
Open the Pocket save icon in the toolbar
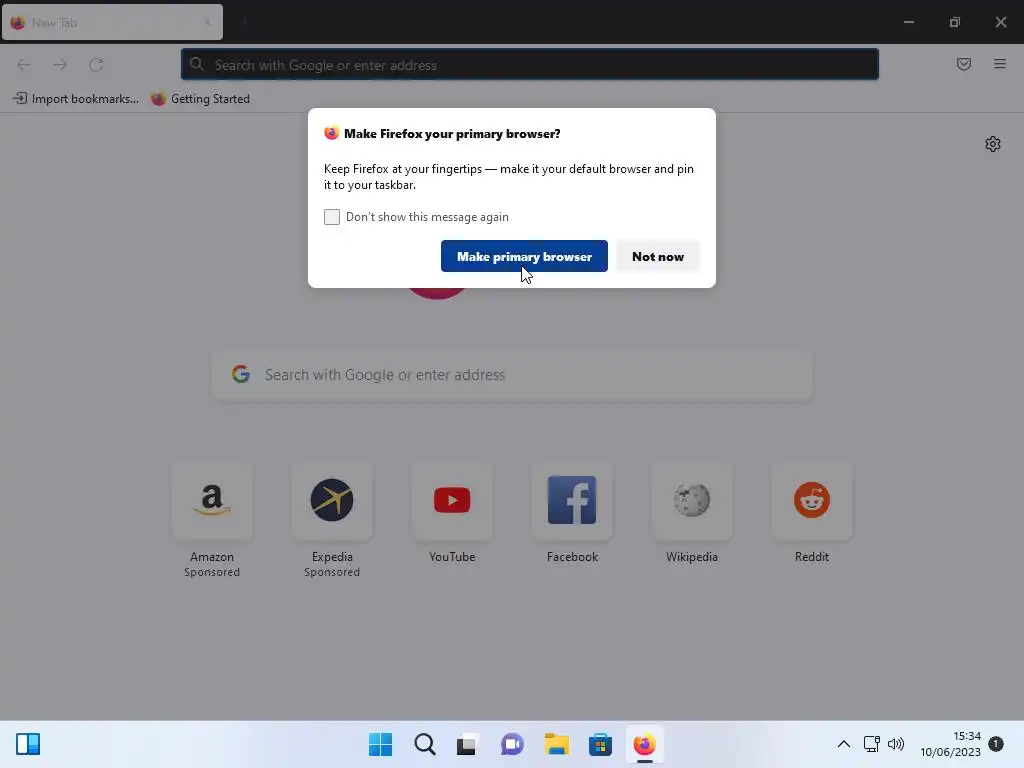coord(963,64)
